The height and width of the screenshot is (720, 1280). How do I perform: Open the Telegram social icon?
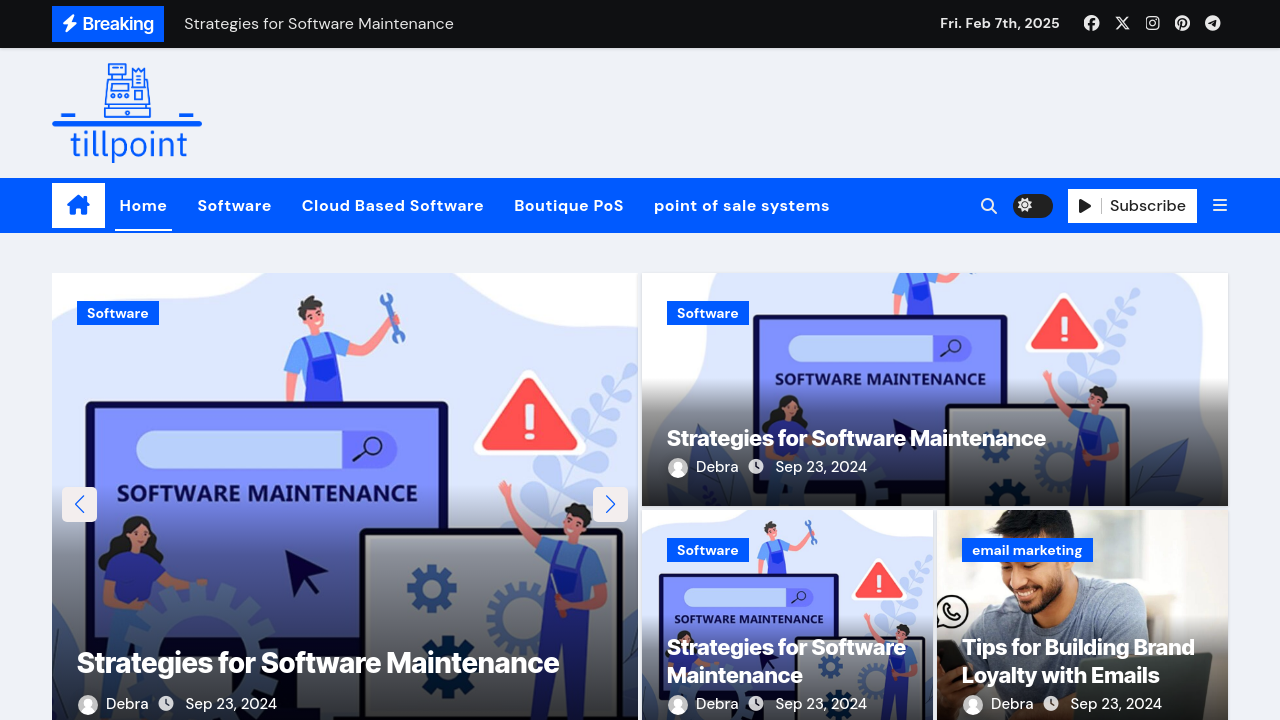[x=1212, y=23]
